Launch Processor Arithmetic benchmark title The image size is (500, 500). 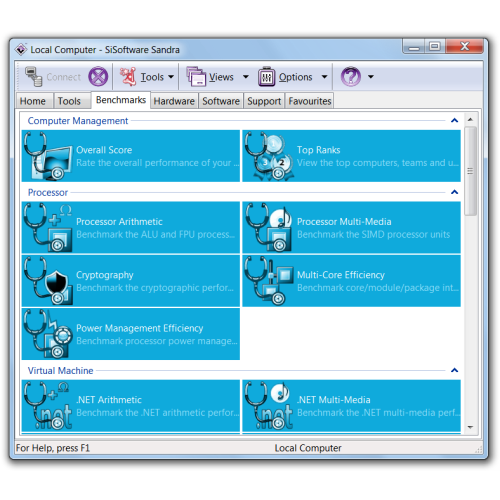click(x=119, y=222)
